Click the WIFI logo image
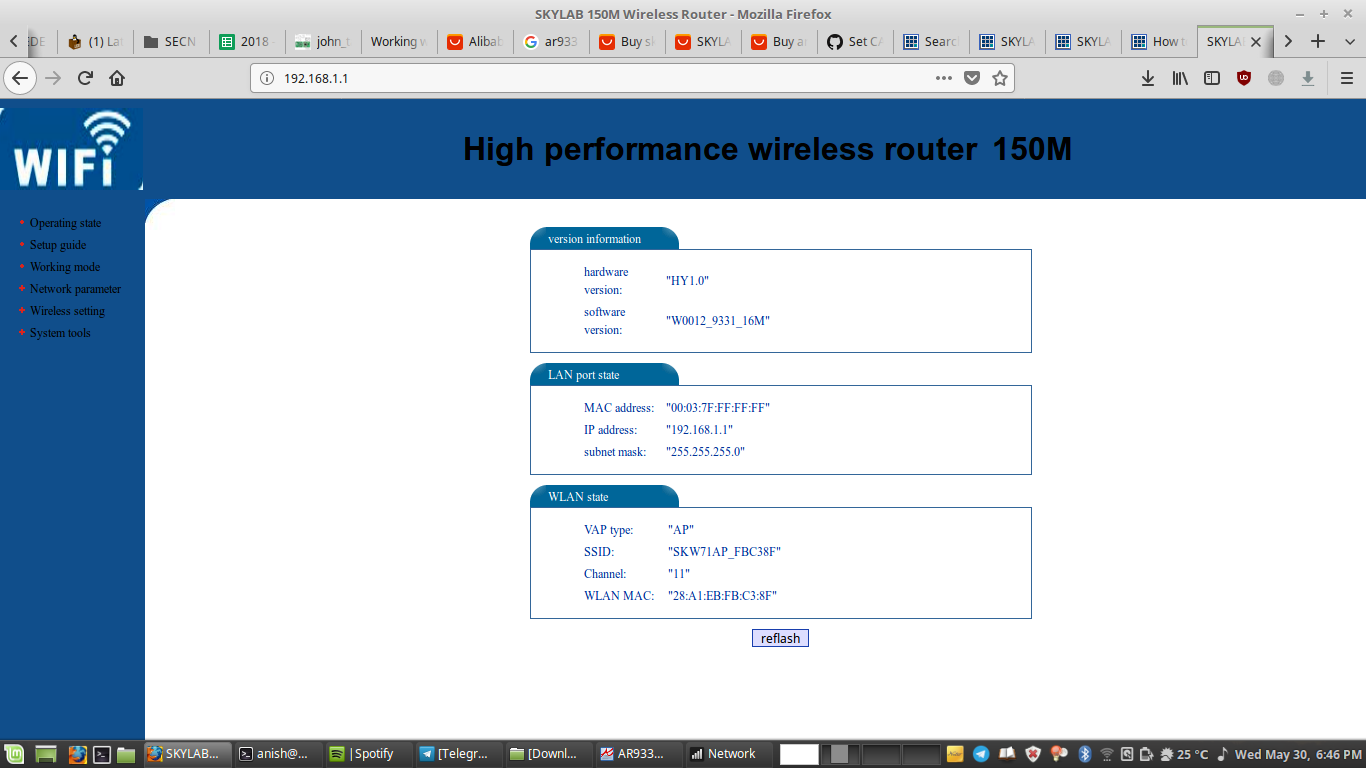The width and height of the screenshot is (1366, 768). 72,148
